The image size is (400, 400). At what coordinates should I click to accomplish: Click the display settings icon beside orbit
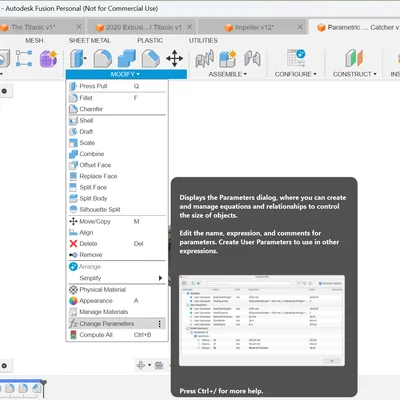coord(159,365)
